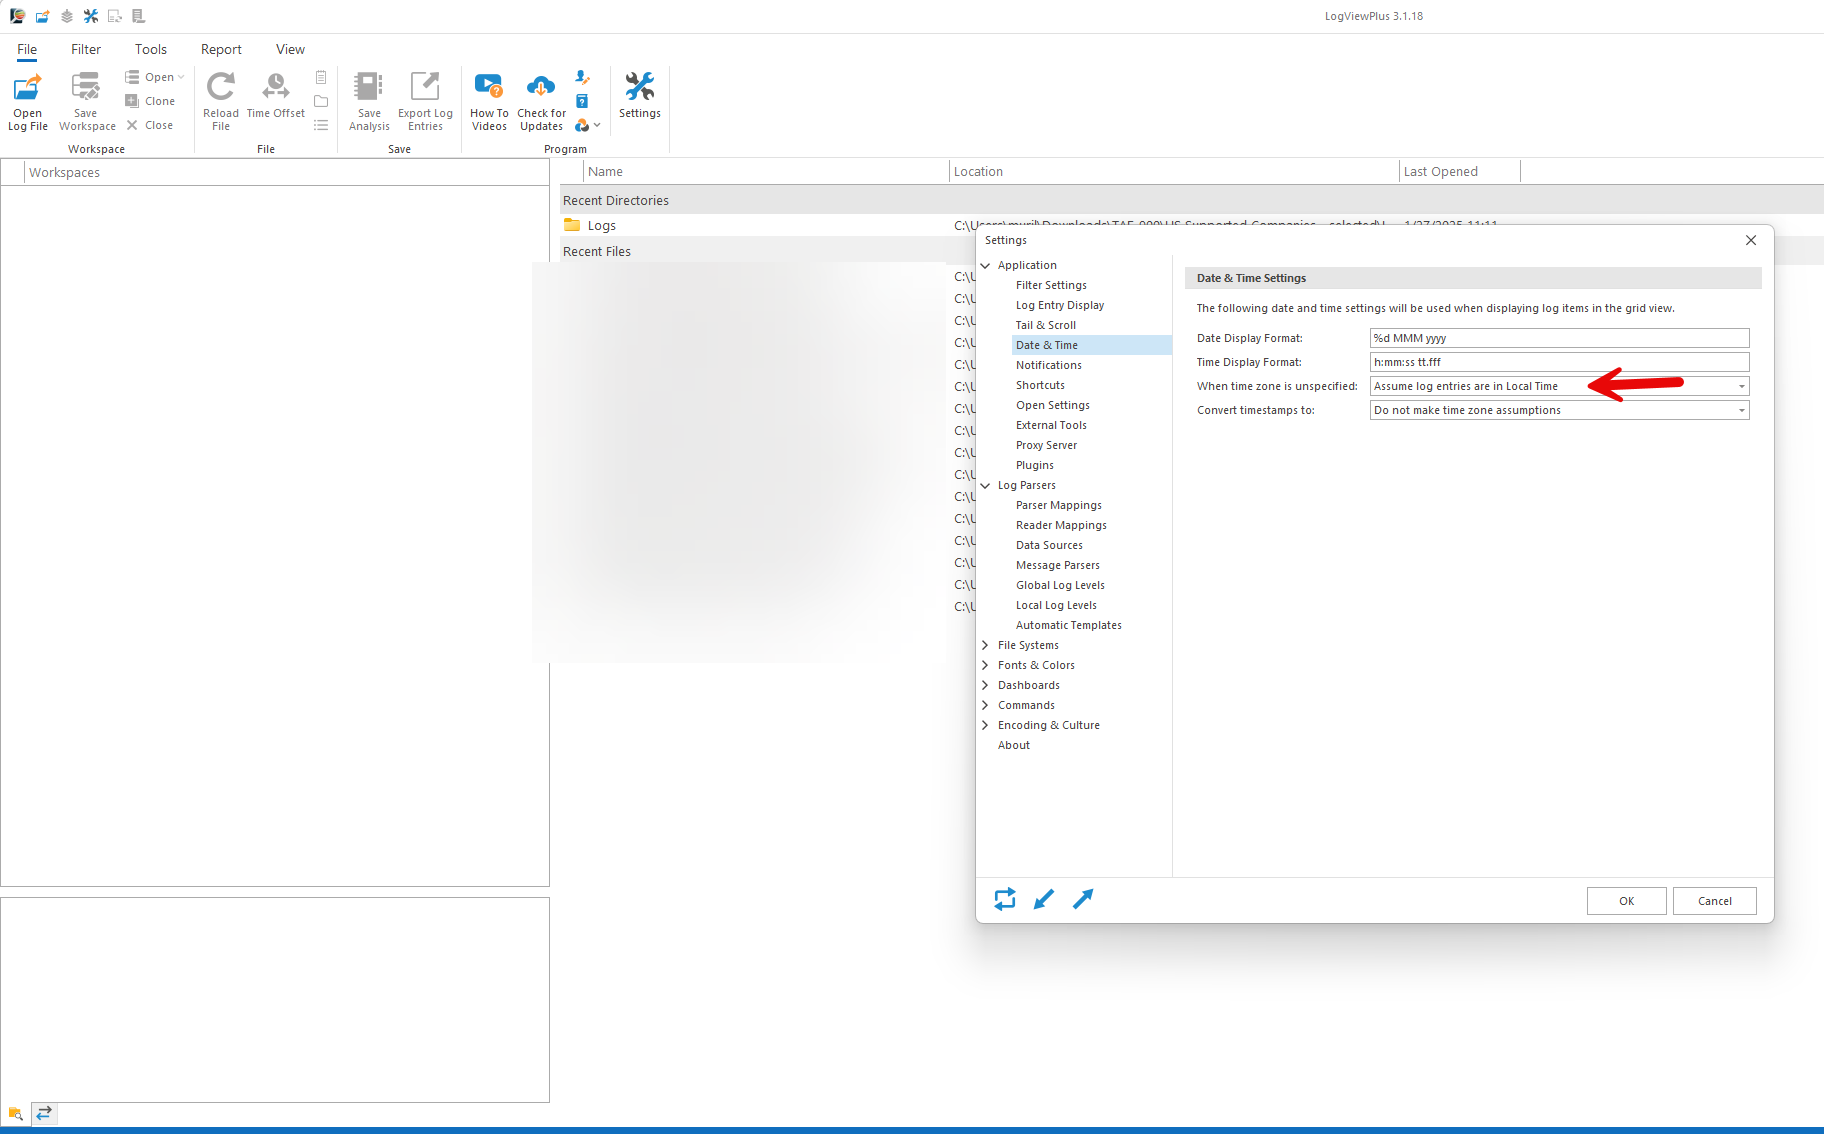Viewport: 1824px width, 1134px height.
Task: Click the Location column header
Action: tap(1174, 171)
